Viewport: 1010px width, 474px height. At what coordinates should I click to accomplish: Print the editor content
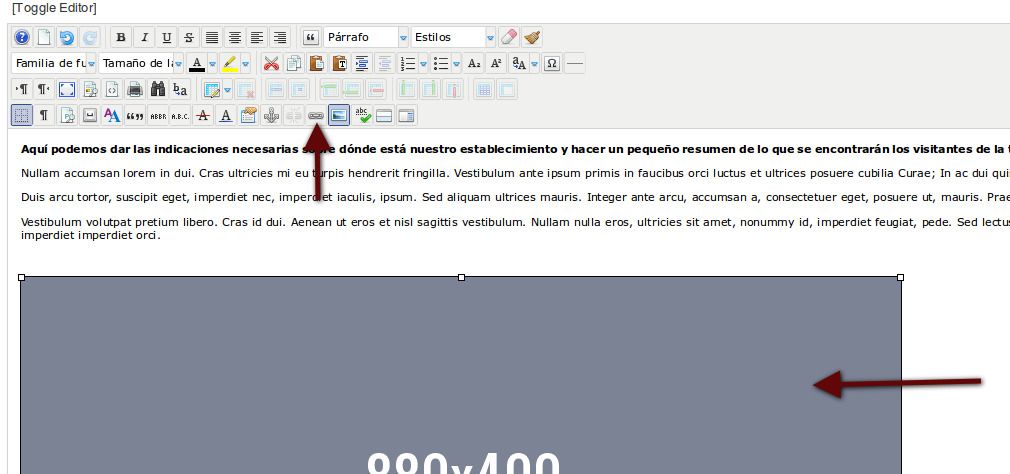pos(135,89)
